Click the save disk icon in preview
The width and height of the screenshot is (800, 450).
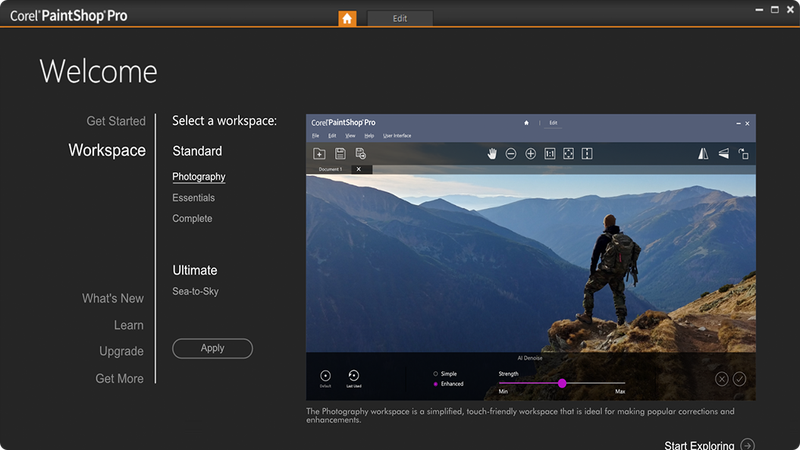tap(340, 154)
